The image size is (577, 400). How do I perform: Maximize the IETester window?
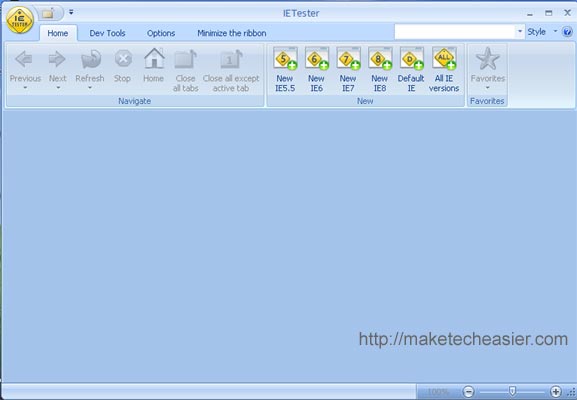(x=549, y=13)
